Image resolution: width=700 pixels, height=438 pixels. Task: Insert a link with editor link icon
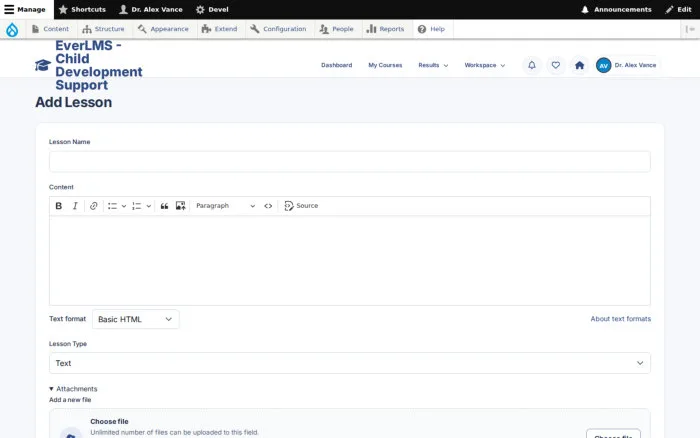[93, 206]
